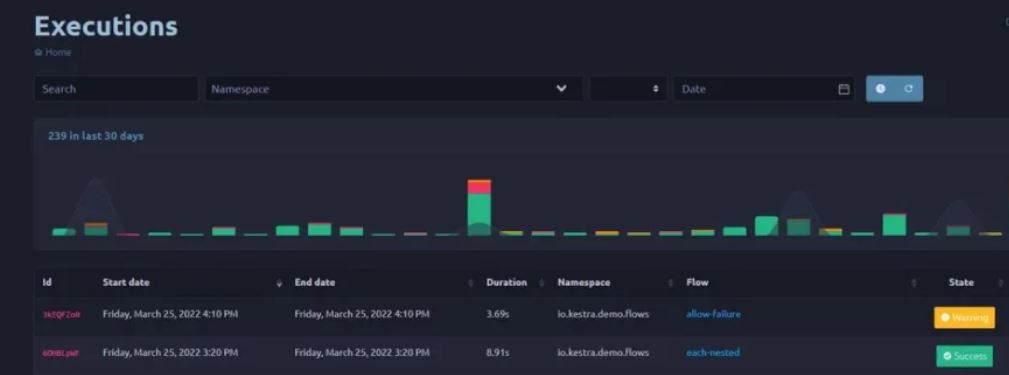Open the allow-failure flow link
This screenshot has width=1009, height=375.
[x=713, y=314]
